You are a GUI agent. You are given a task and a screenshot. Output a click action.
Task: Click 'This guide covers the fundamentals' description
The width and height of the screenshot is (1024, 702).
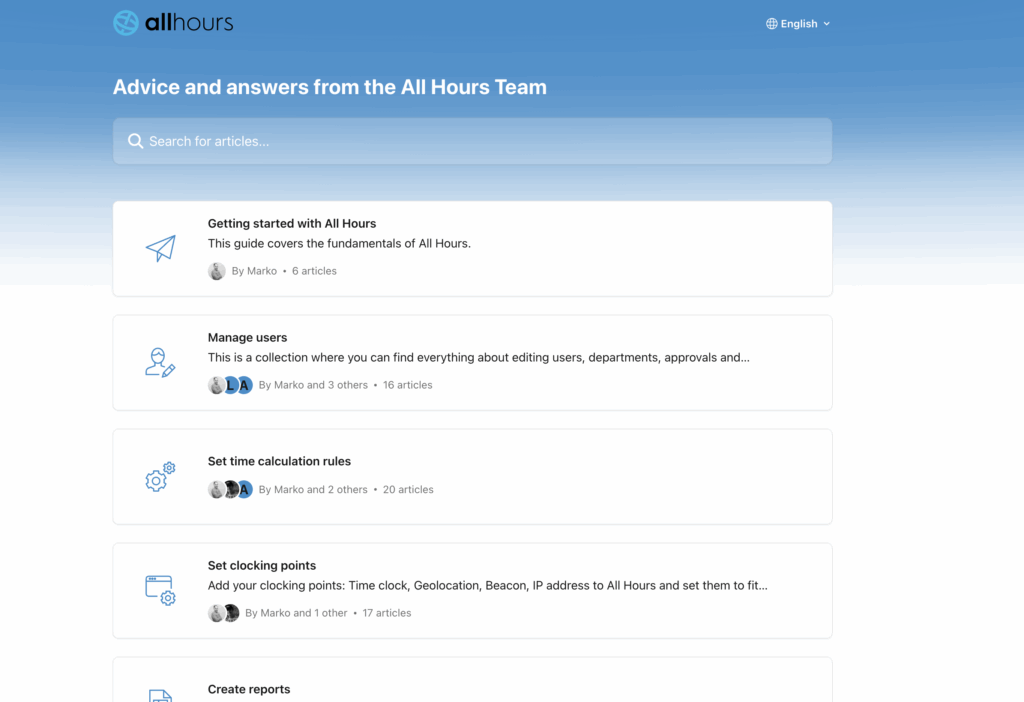339,244
